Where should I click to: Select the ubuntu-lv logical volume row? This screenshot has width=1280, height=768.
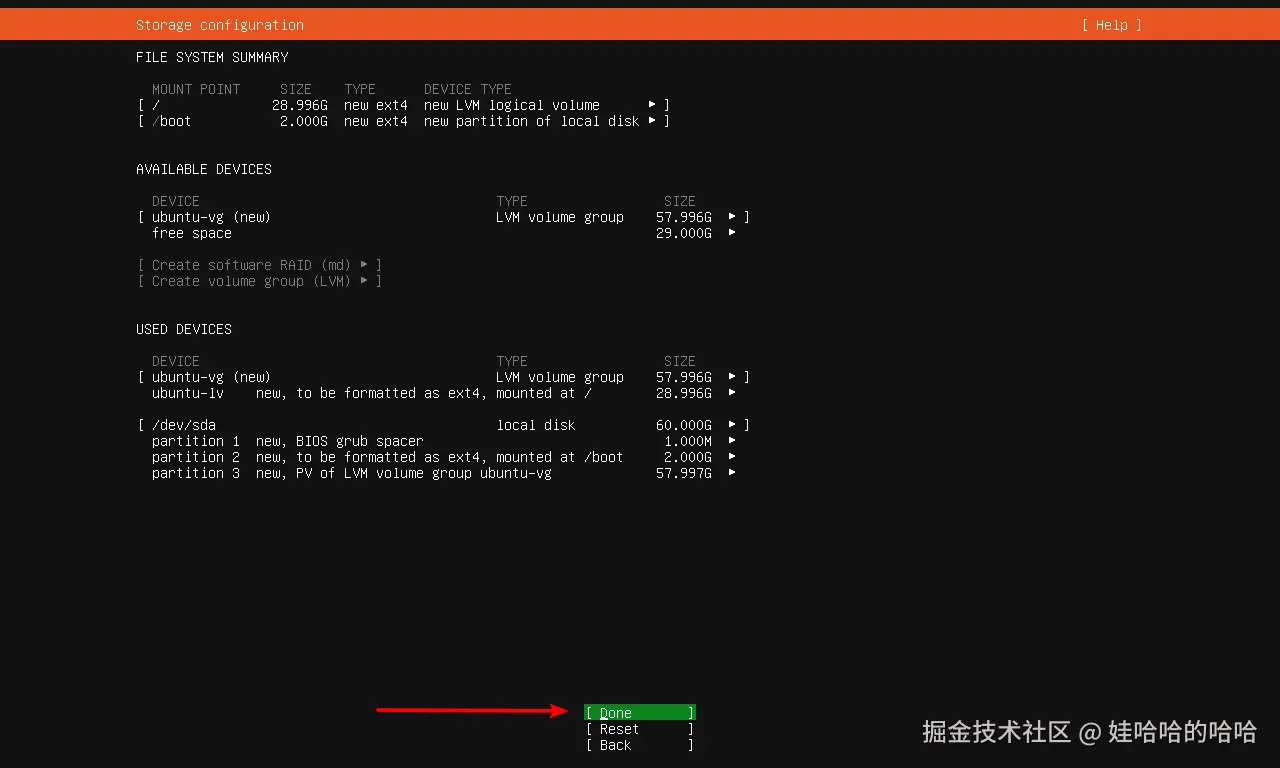tap(444, 393)
